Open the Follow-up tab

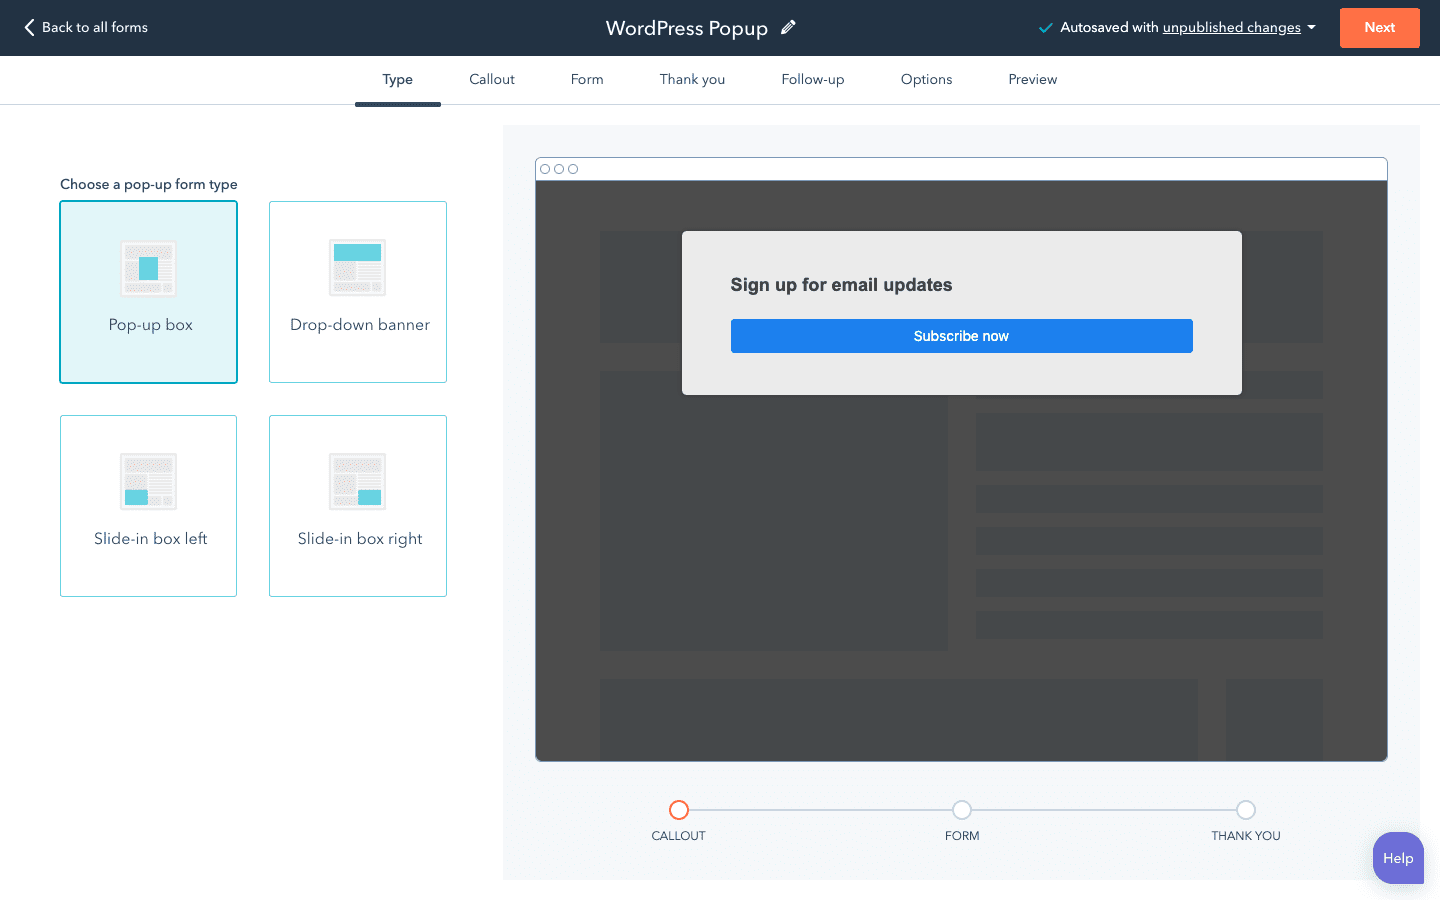tap(812, 80)
